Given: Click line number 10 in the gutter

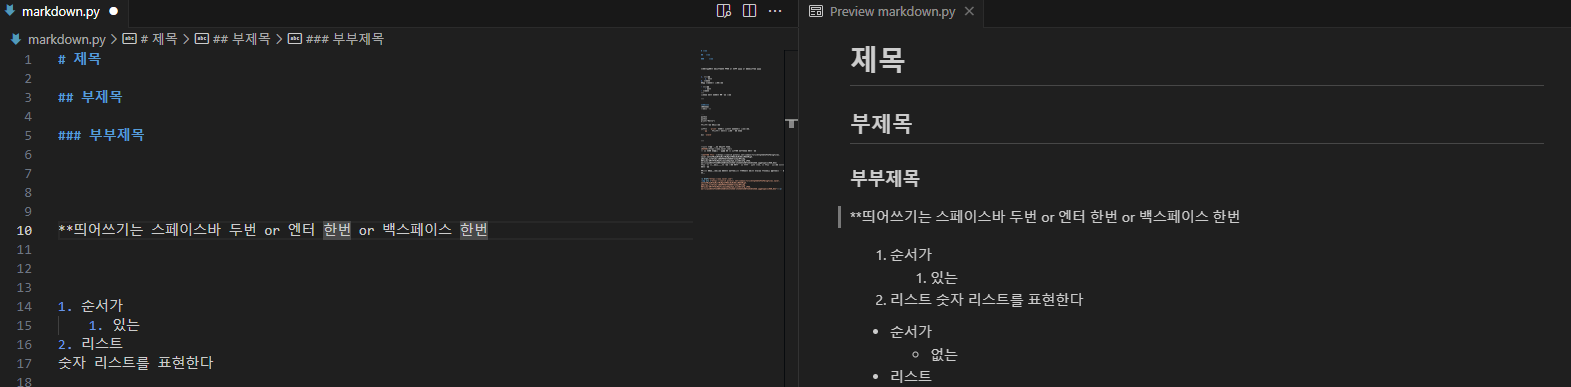Looking at the screenshot, I should point(24,230).
